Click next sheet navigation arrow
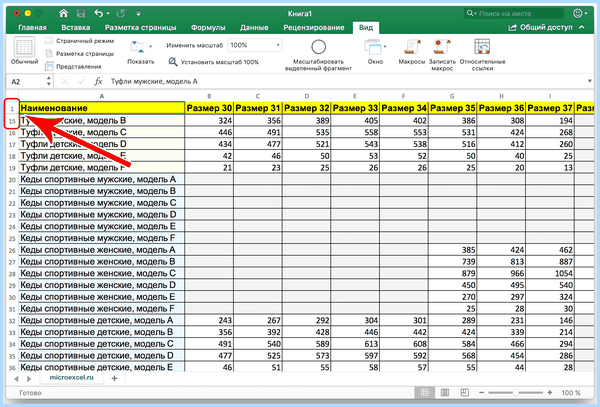Screen dimensions: 600x407 29,379
